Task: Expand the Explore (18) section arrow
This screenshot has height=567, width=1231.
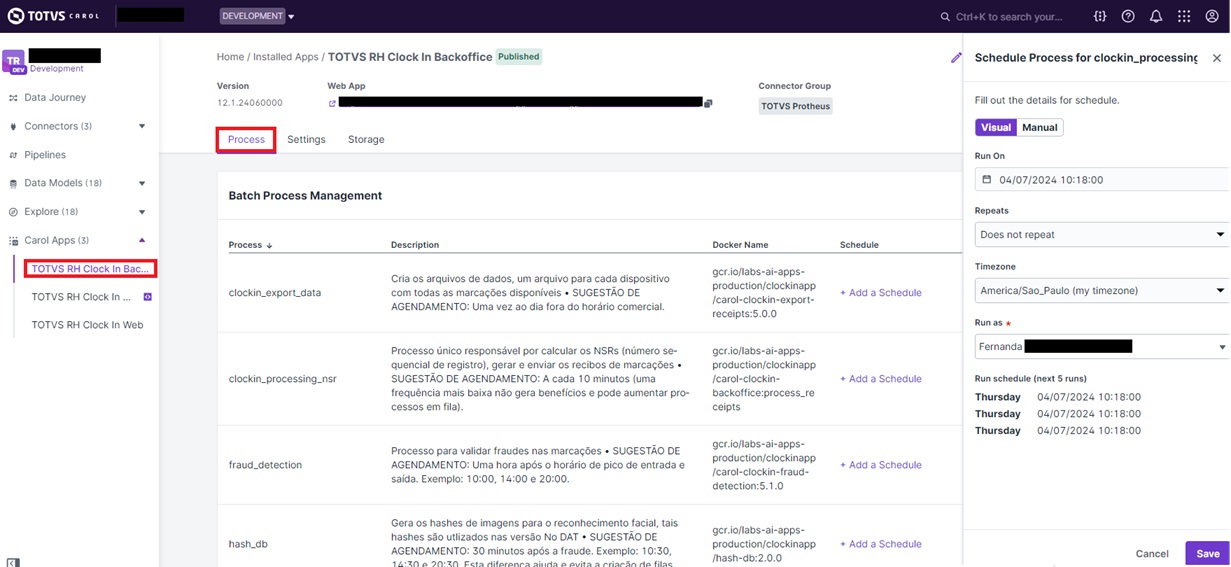Action: point(142,212)
